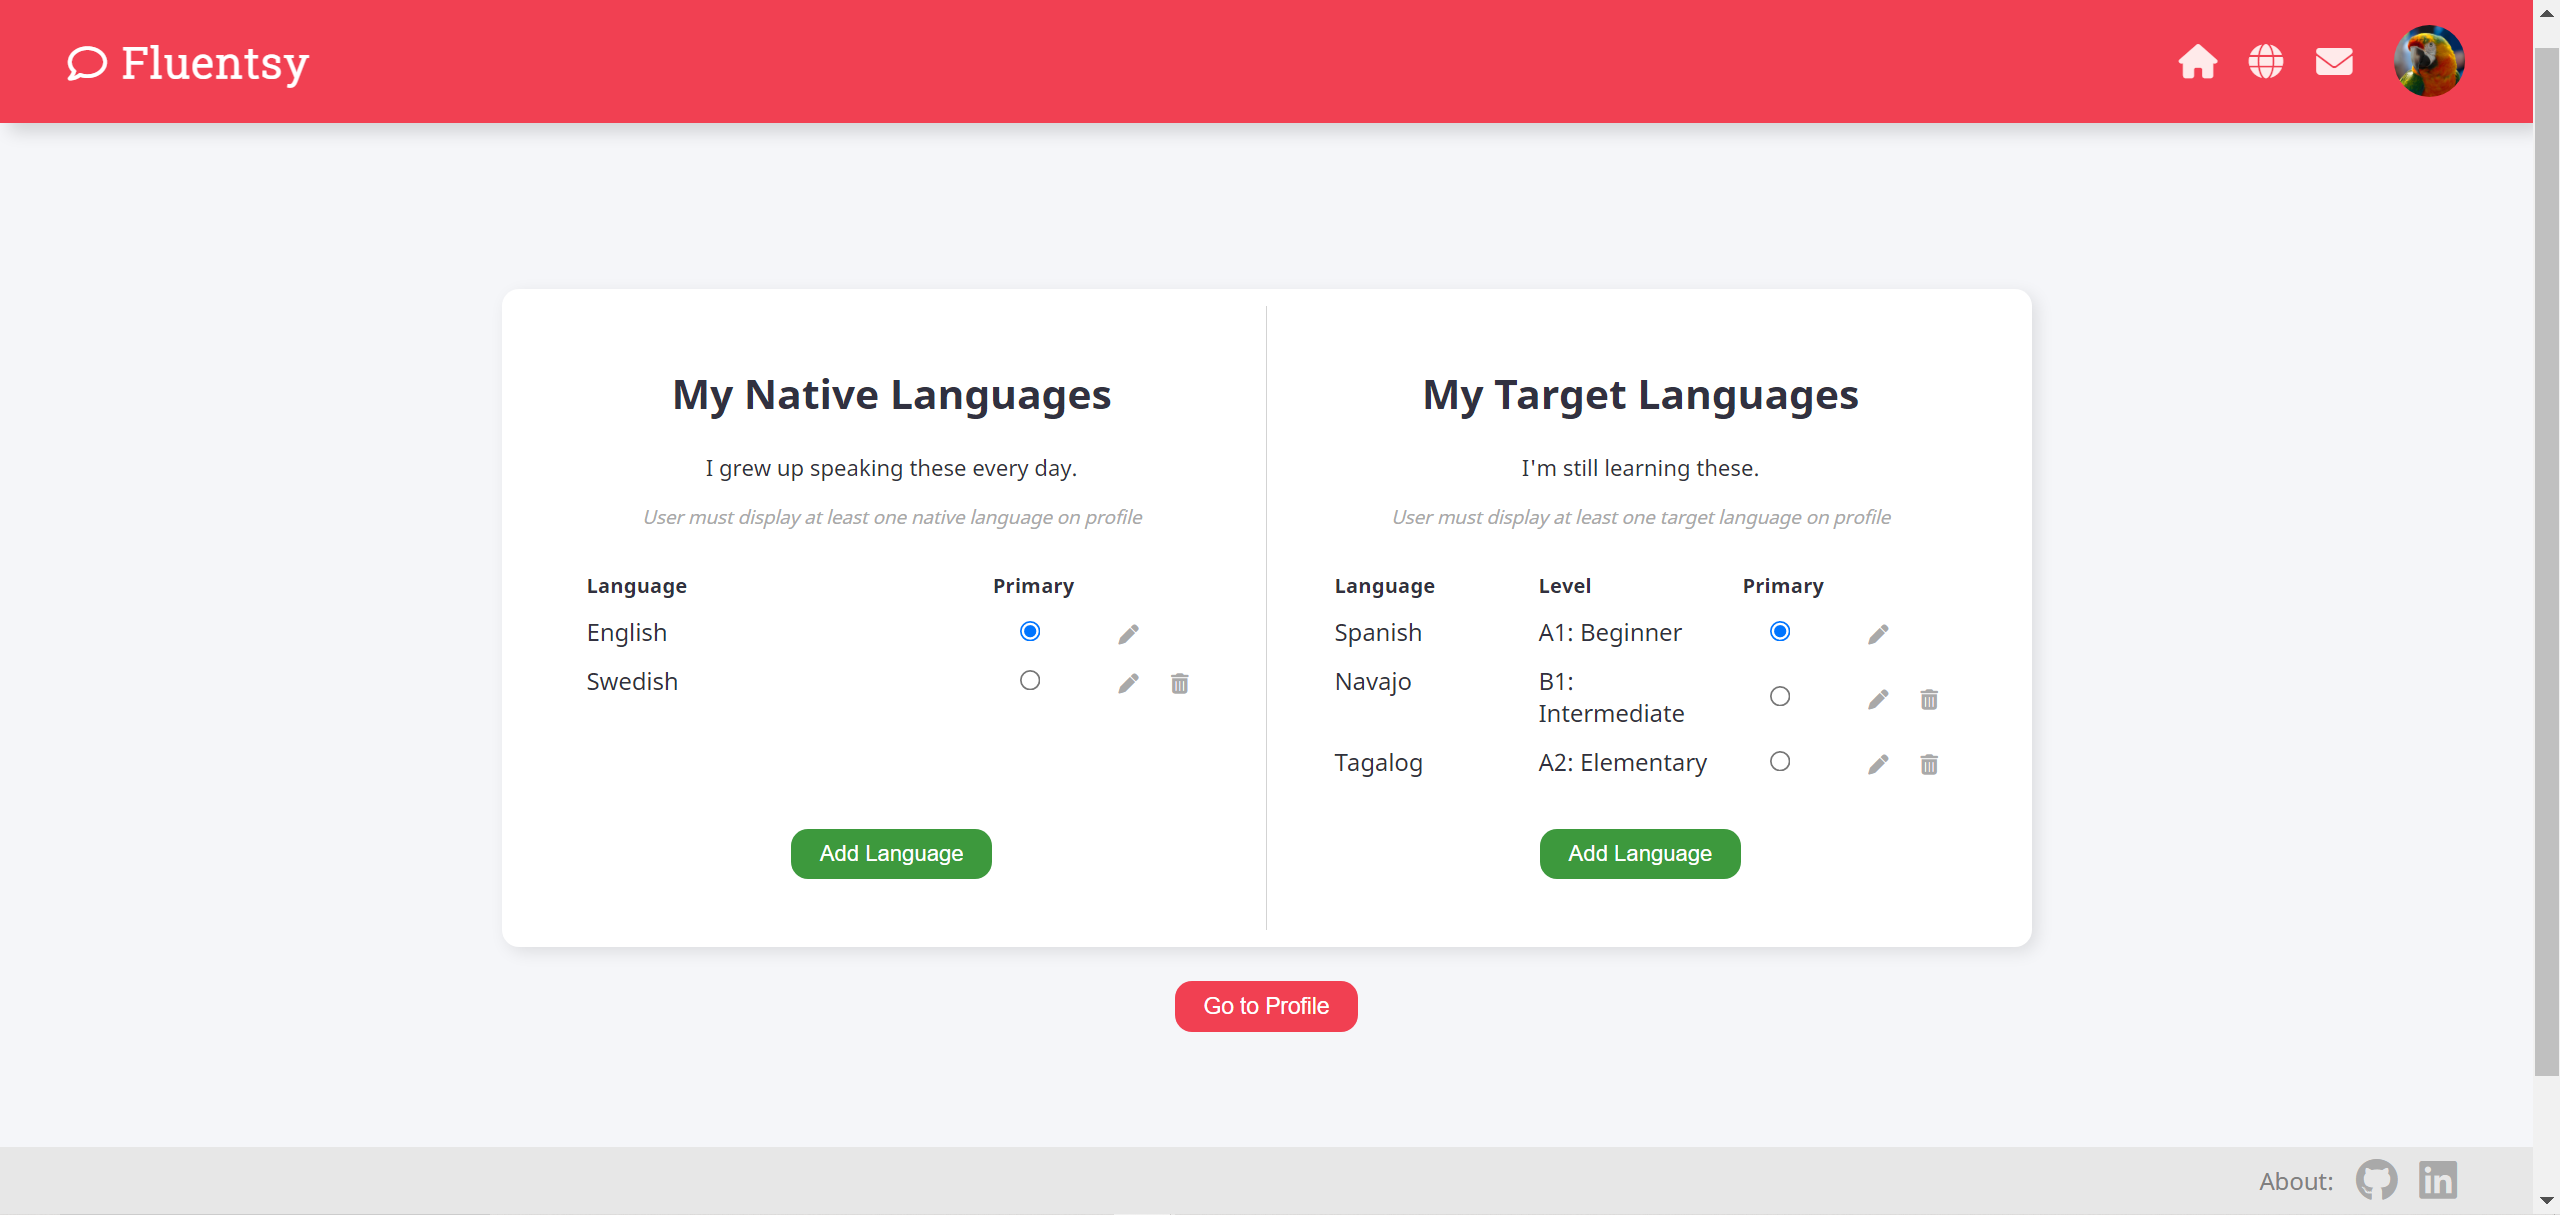This screenshot has height=1215, width=2560.
Task: Click Add Language under Native Languages
Action: tap(890, 853)
